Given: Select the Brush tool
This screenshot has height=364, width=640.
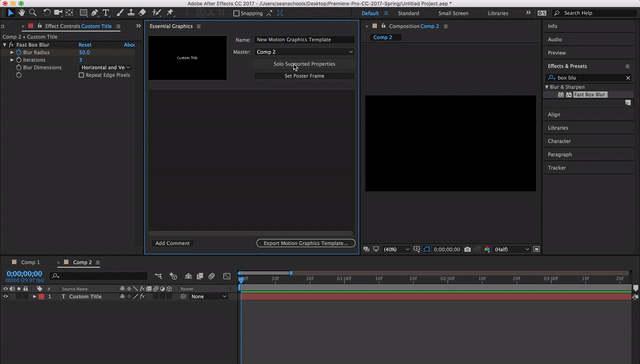Looking at the screenshot, I should tap(120, 13).
